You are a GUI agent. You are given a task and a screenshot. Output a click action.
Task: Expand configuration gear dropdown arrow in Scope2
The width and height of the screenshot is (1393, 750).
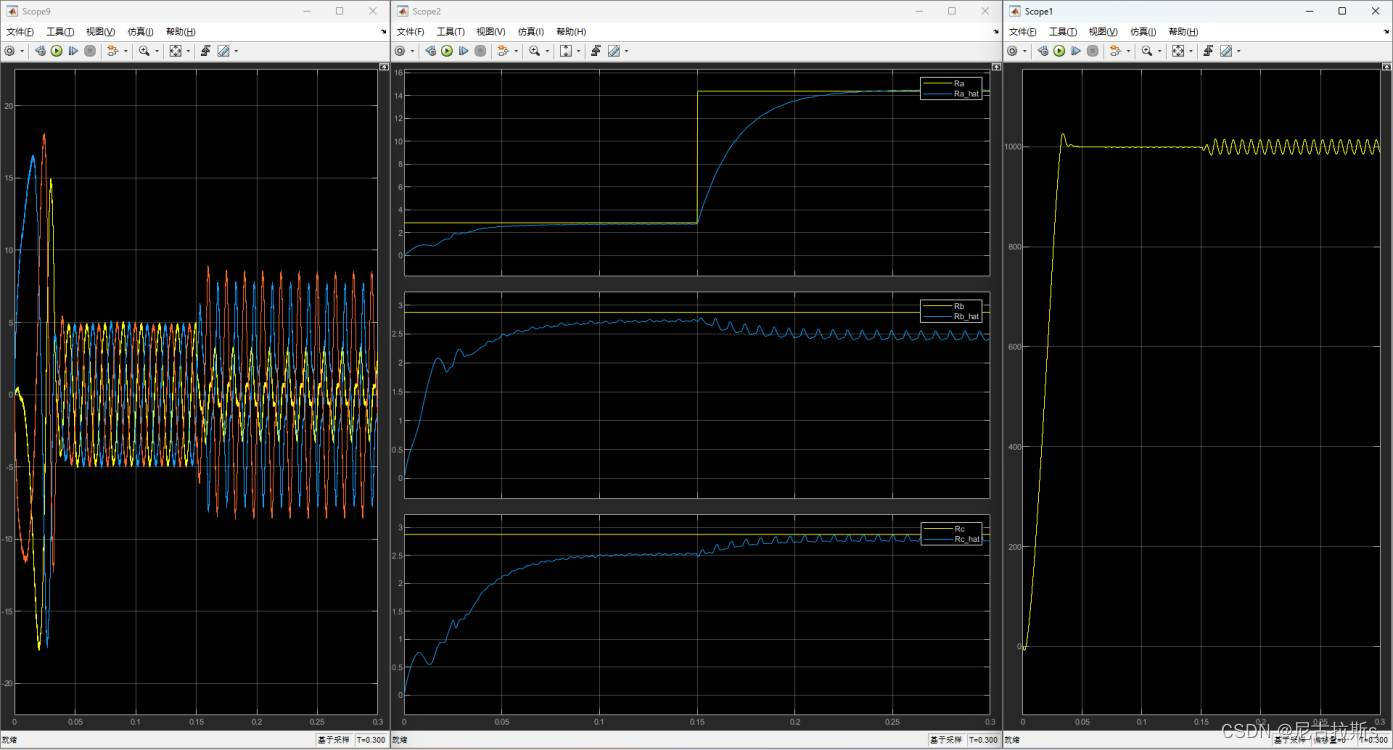tap(412, 51)
